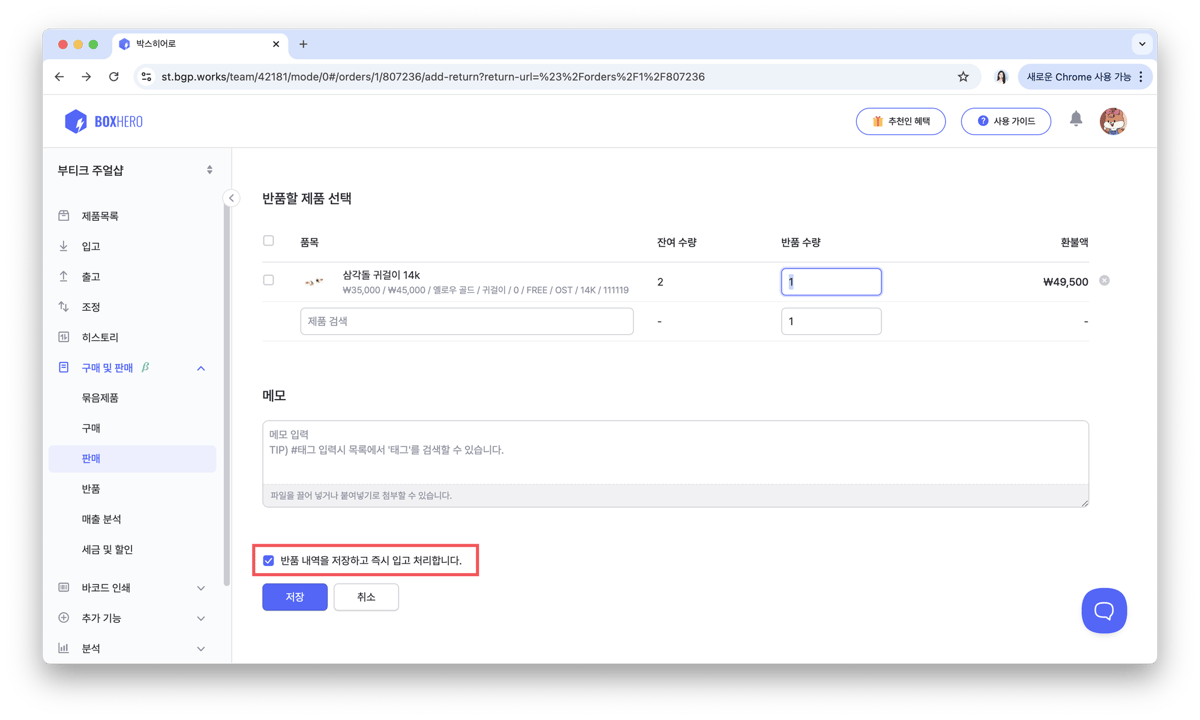Remove the 삼각돌 귀걸이 item row

[1104, 281]
